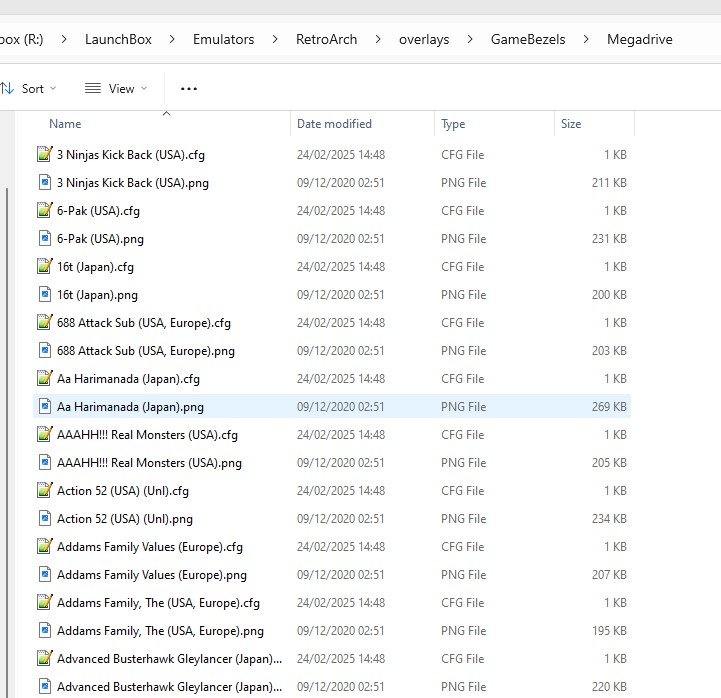
Task: Click the 269 KB size of Aa Harimanada png
Action: pos(609,407)
